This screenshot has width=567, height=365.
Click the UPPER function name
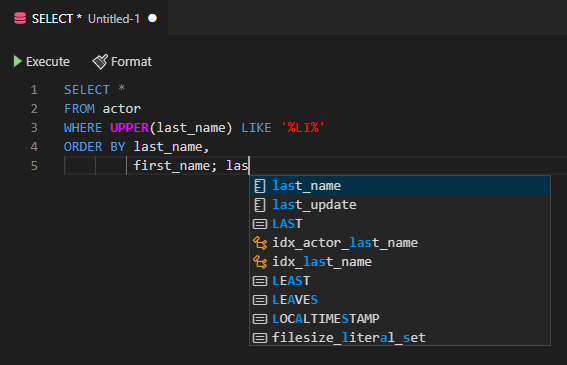click(129, 128)
